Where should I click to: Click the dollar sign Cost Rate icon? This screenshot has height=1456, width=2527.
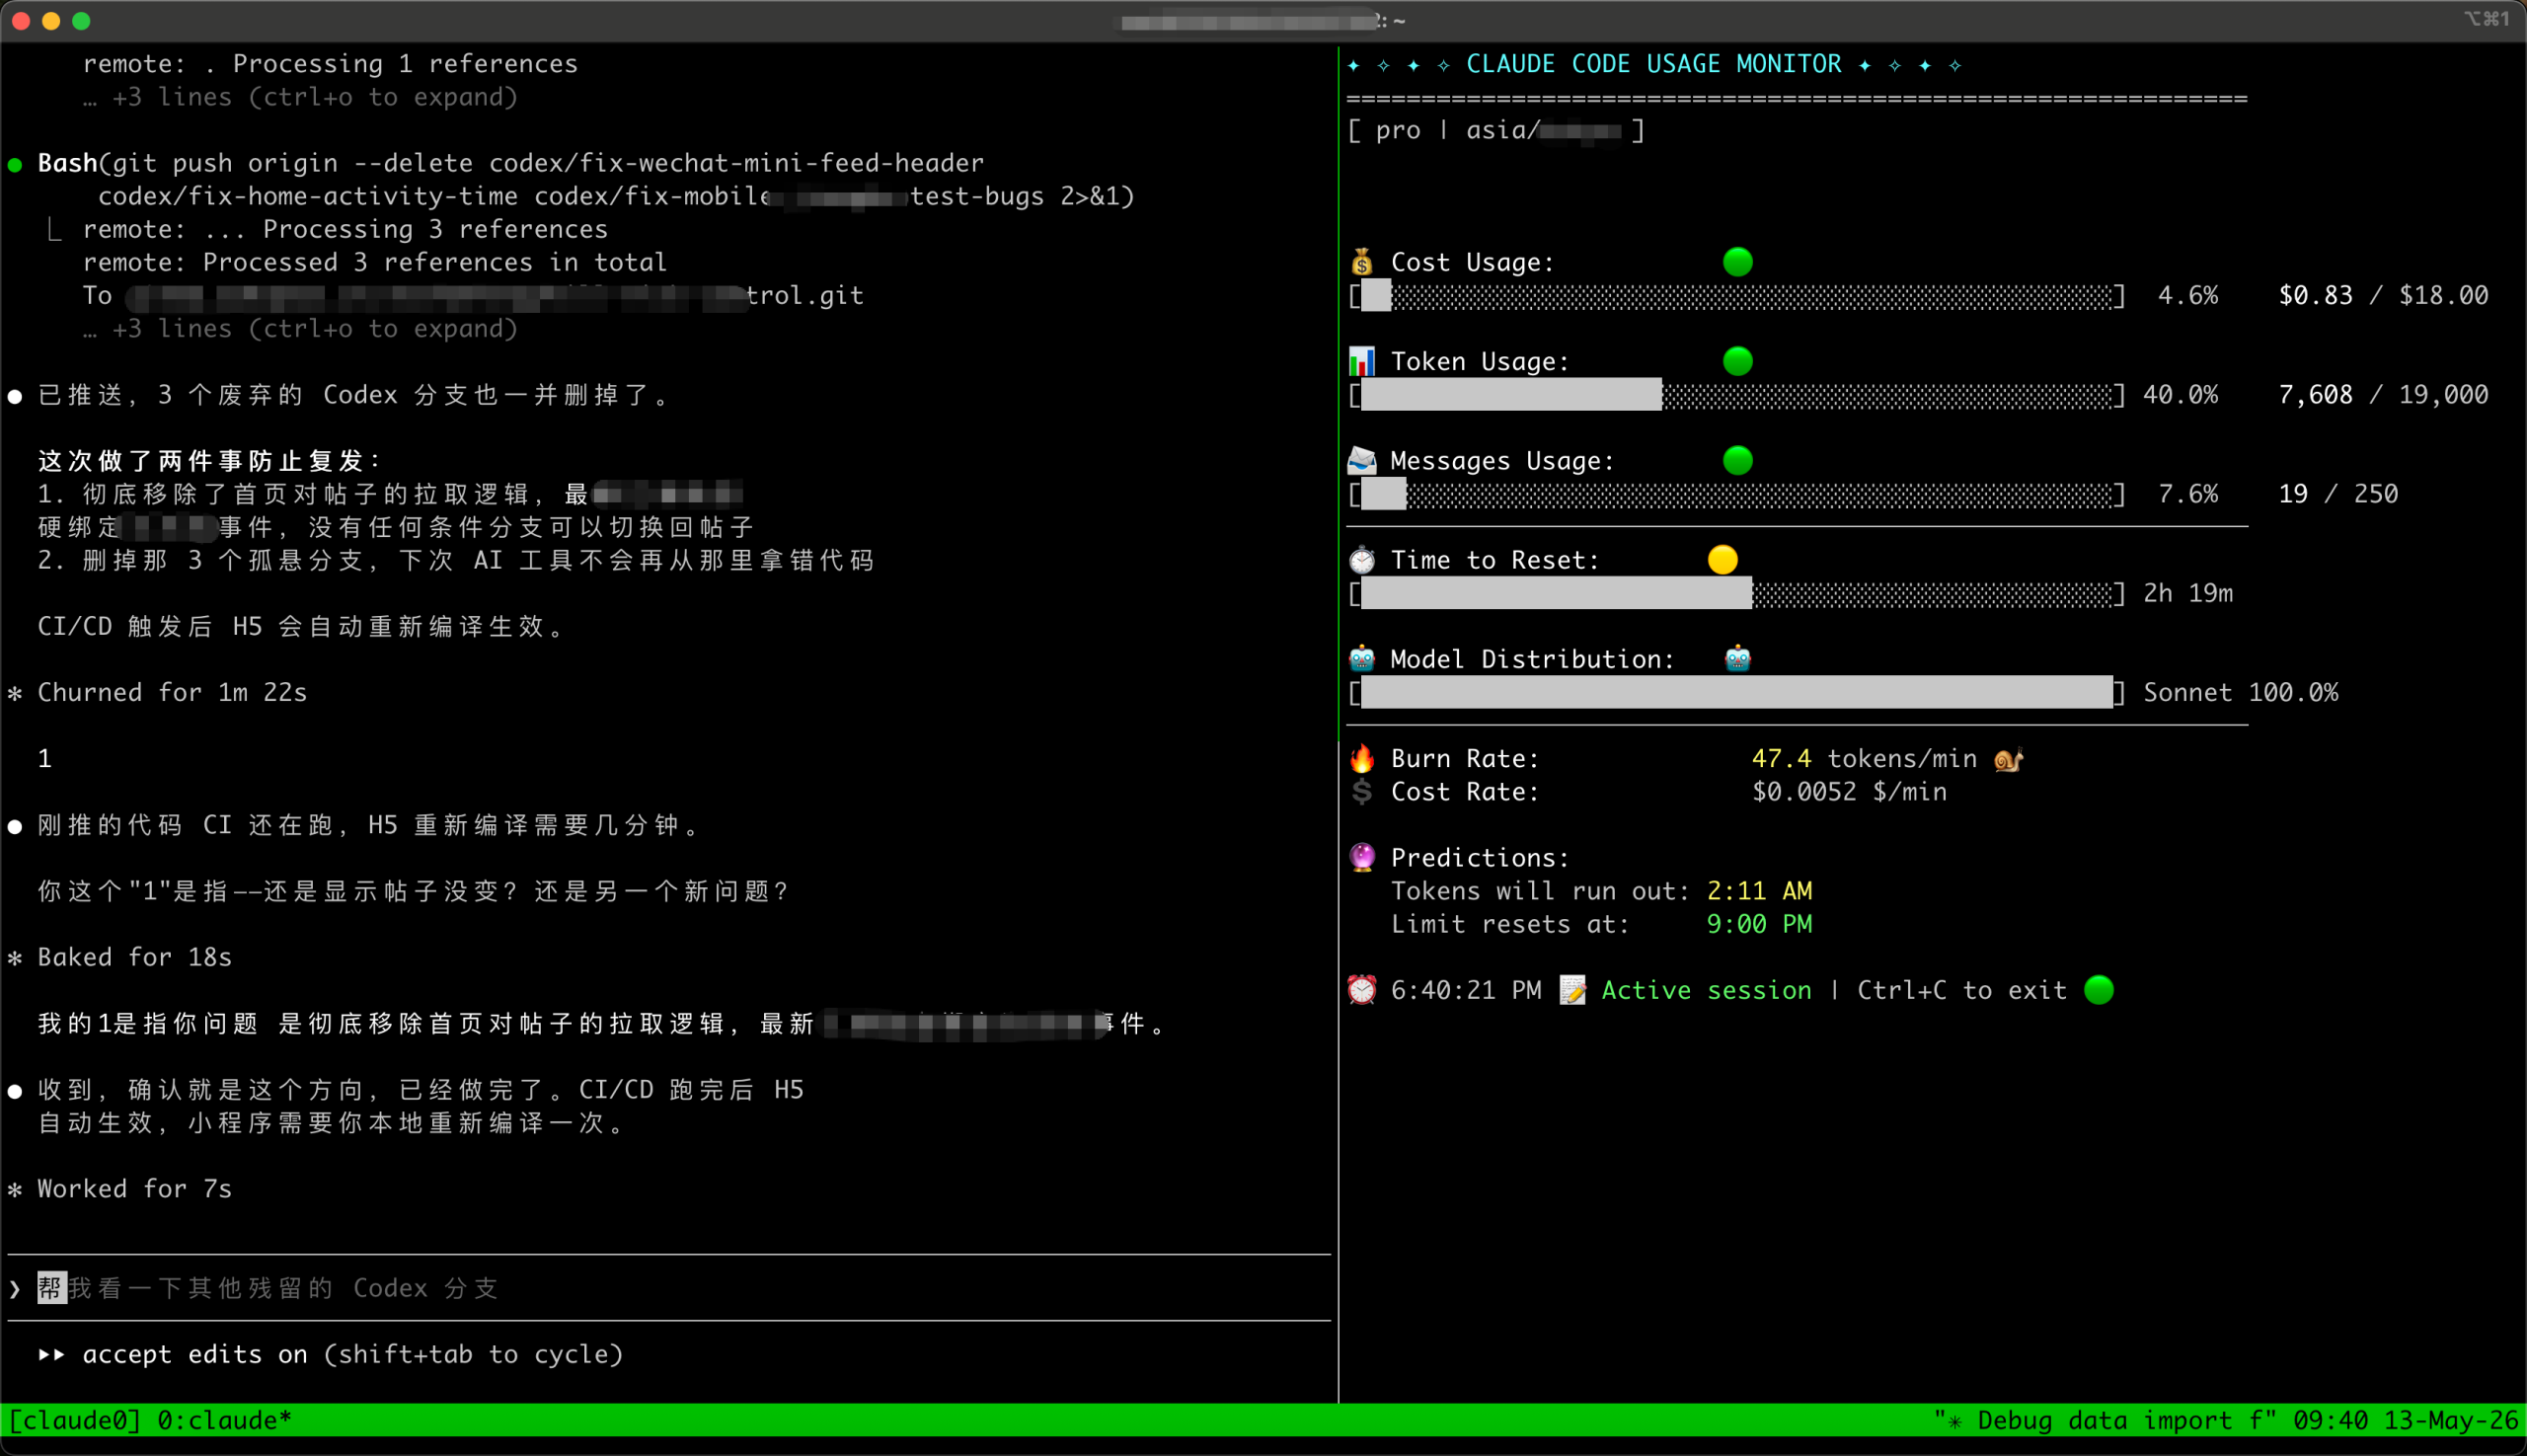1362,791
